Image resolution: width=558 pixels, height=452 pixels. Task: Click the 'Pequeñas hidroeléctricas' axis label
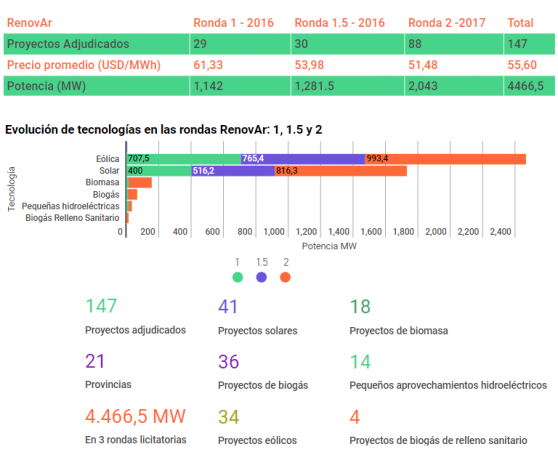tap(70, 206)
